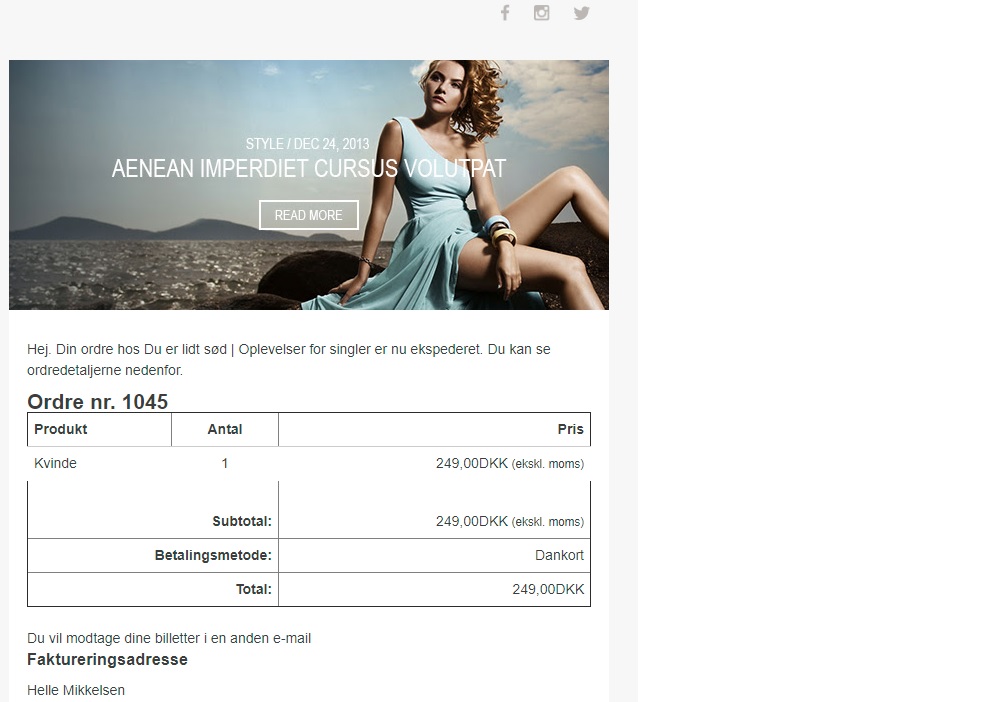Click the Antal column header
1008x702 pixels.
225,429
